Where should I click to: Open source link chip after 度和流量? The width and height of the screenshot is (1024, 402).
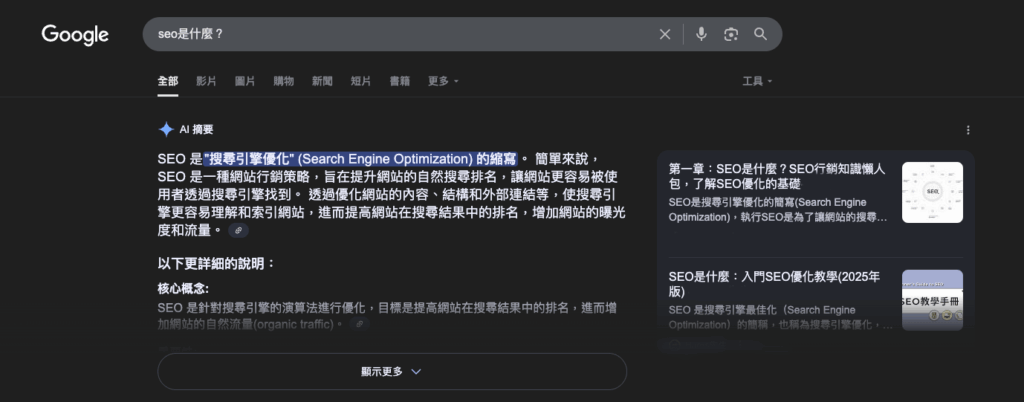[238, 230]
